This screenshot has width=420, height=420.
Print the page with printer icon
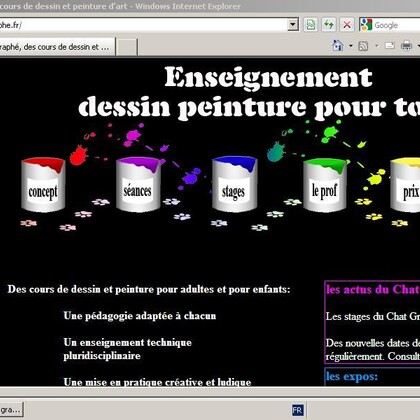406,45
